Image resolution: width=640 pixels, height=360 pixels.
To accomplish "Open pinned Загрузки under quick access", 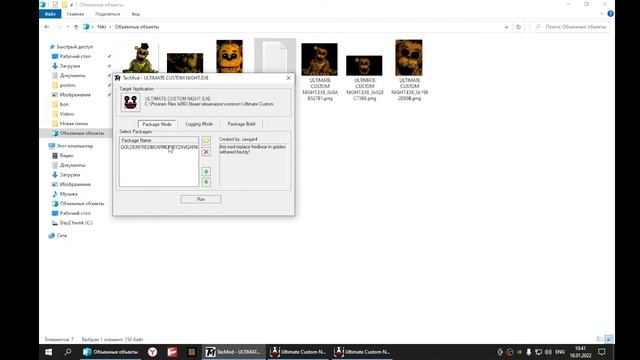I will pos(70,66).
